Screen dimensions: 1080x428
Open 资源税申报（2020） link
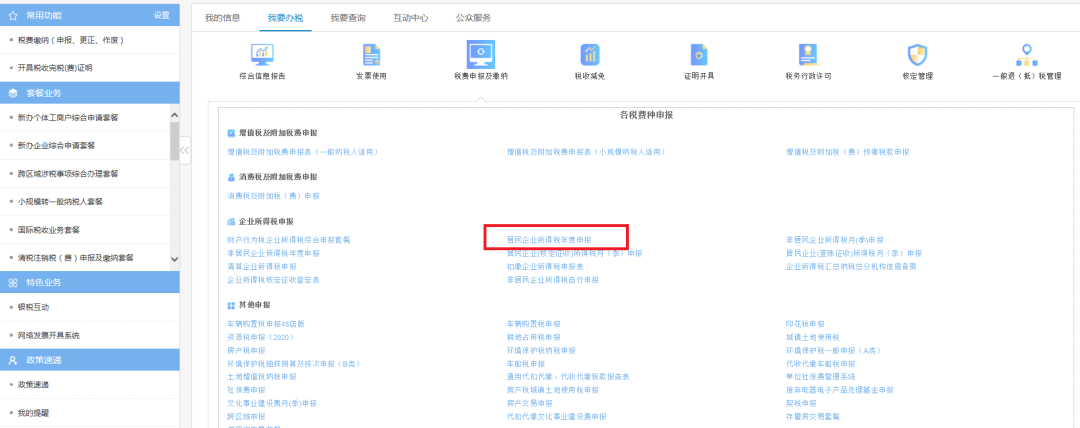pyautogui.click(x=260, y=337)
